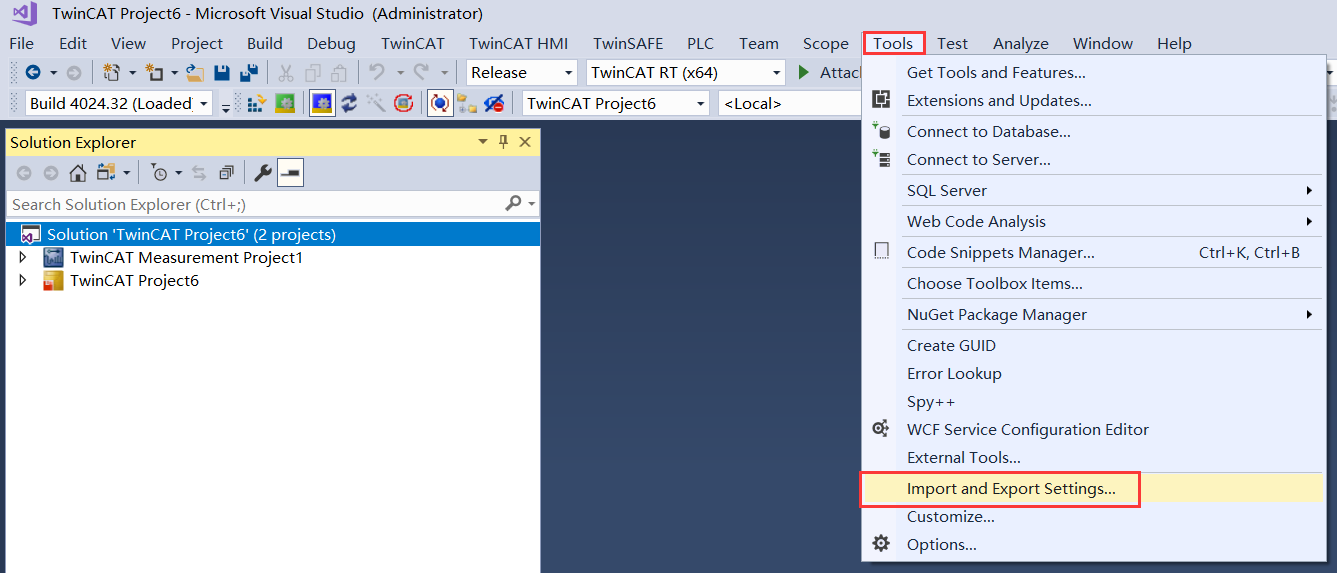Open the TwinSAFE menu
Viewport: 1337px width, 573px height.
(x=628, y=43)
